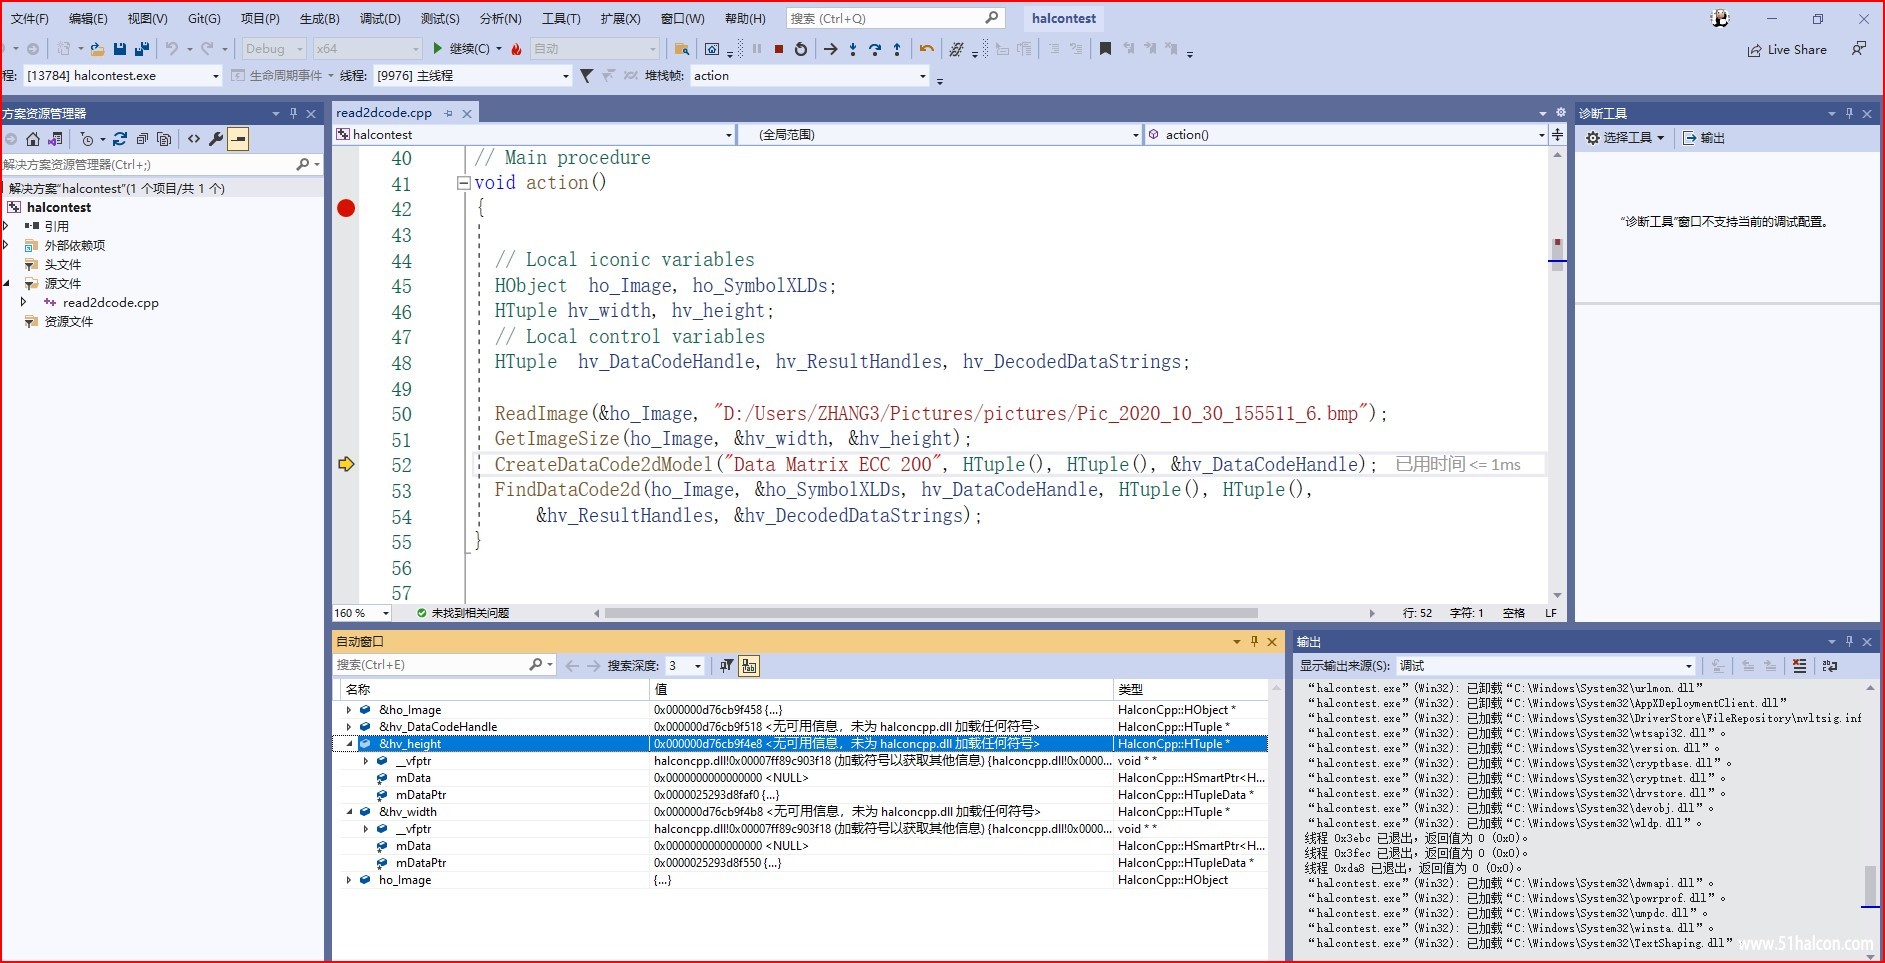
Task: Click the split editor icon above scrollbar
Action: pos(1557,134)
